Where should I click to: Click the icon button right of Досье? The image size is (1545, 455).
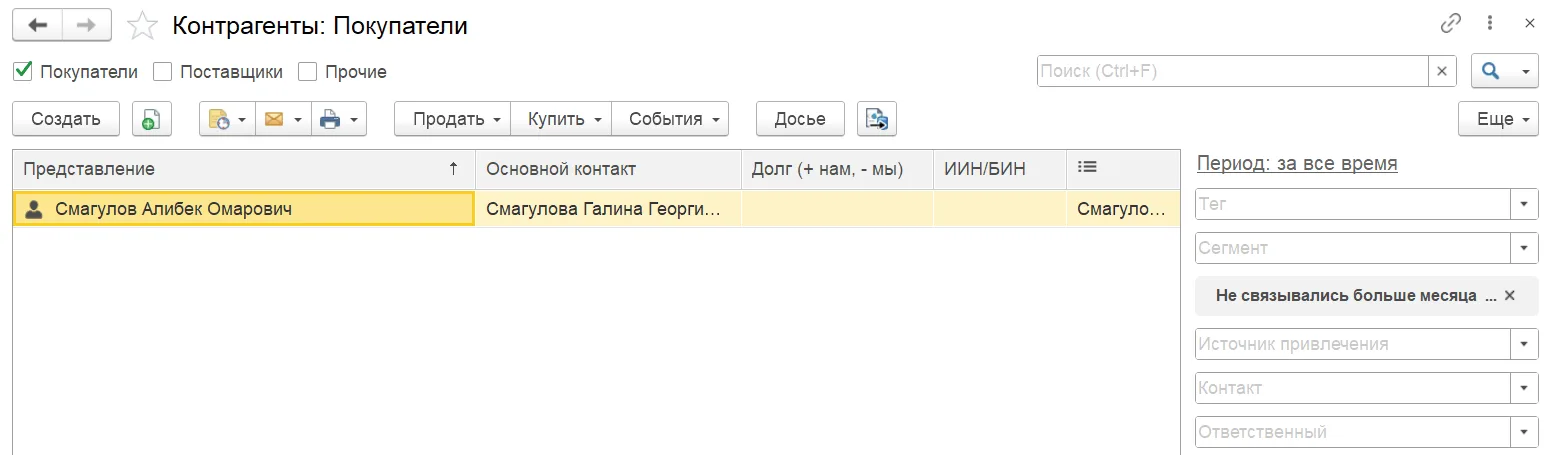coord(877,119)
